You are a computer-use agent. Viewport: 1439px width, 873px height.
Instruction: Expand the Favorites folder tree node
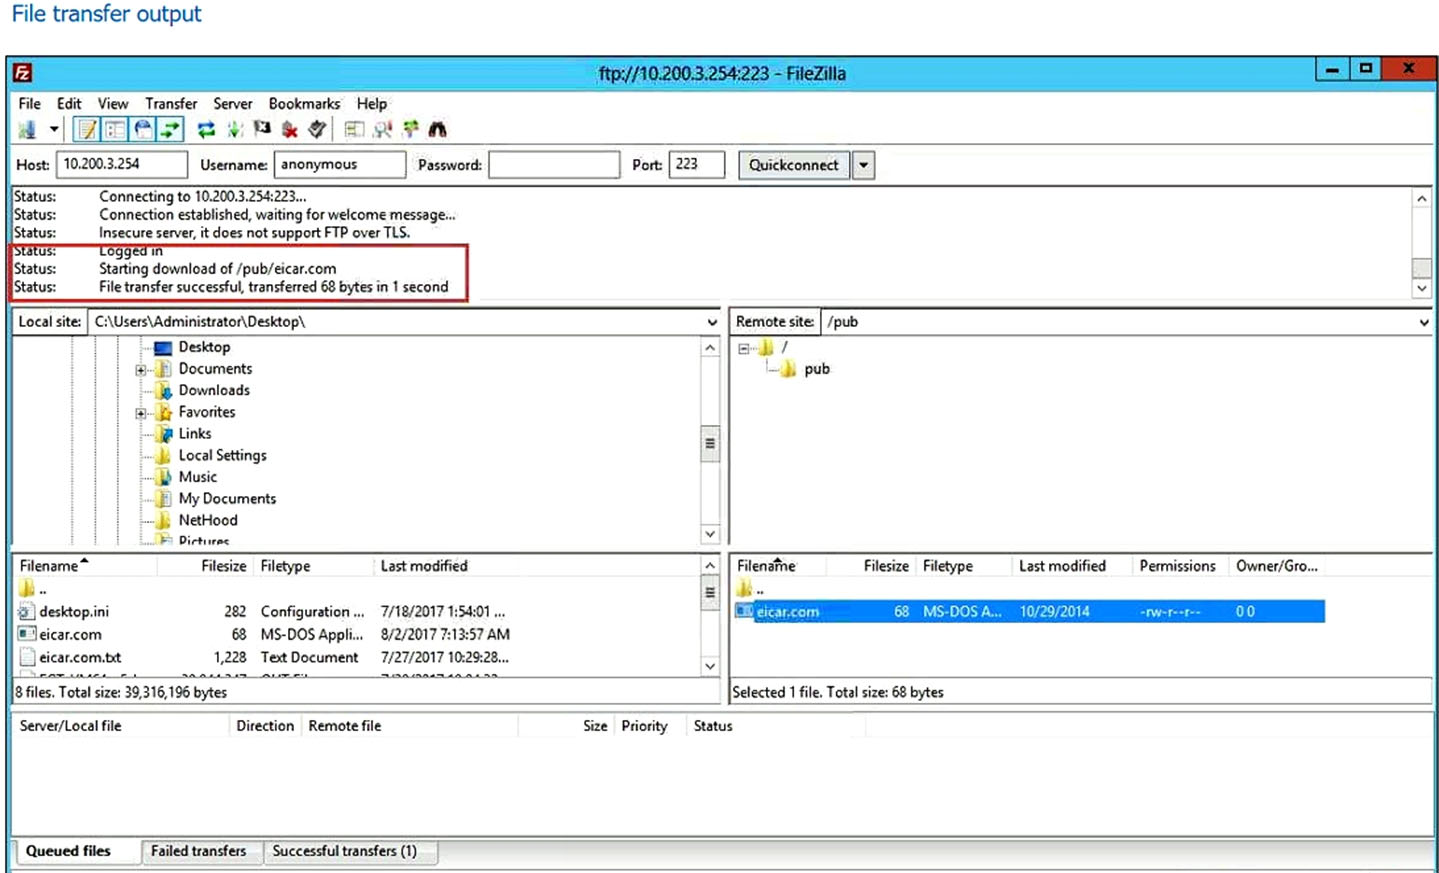141,413
